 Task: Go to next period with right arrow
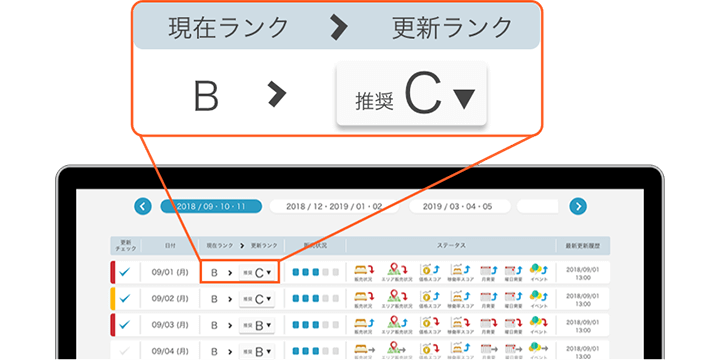pyautogui.click(x=578, y=207)
